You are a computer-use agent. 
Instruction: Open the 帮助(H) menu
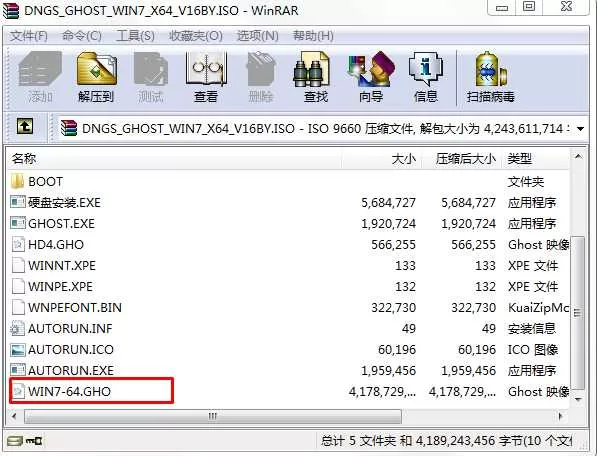coord(313,36)
